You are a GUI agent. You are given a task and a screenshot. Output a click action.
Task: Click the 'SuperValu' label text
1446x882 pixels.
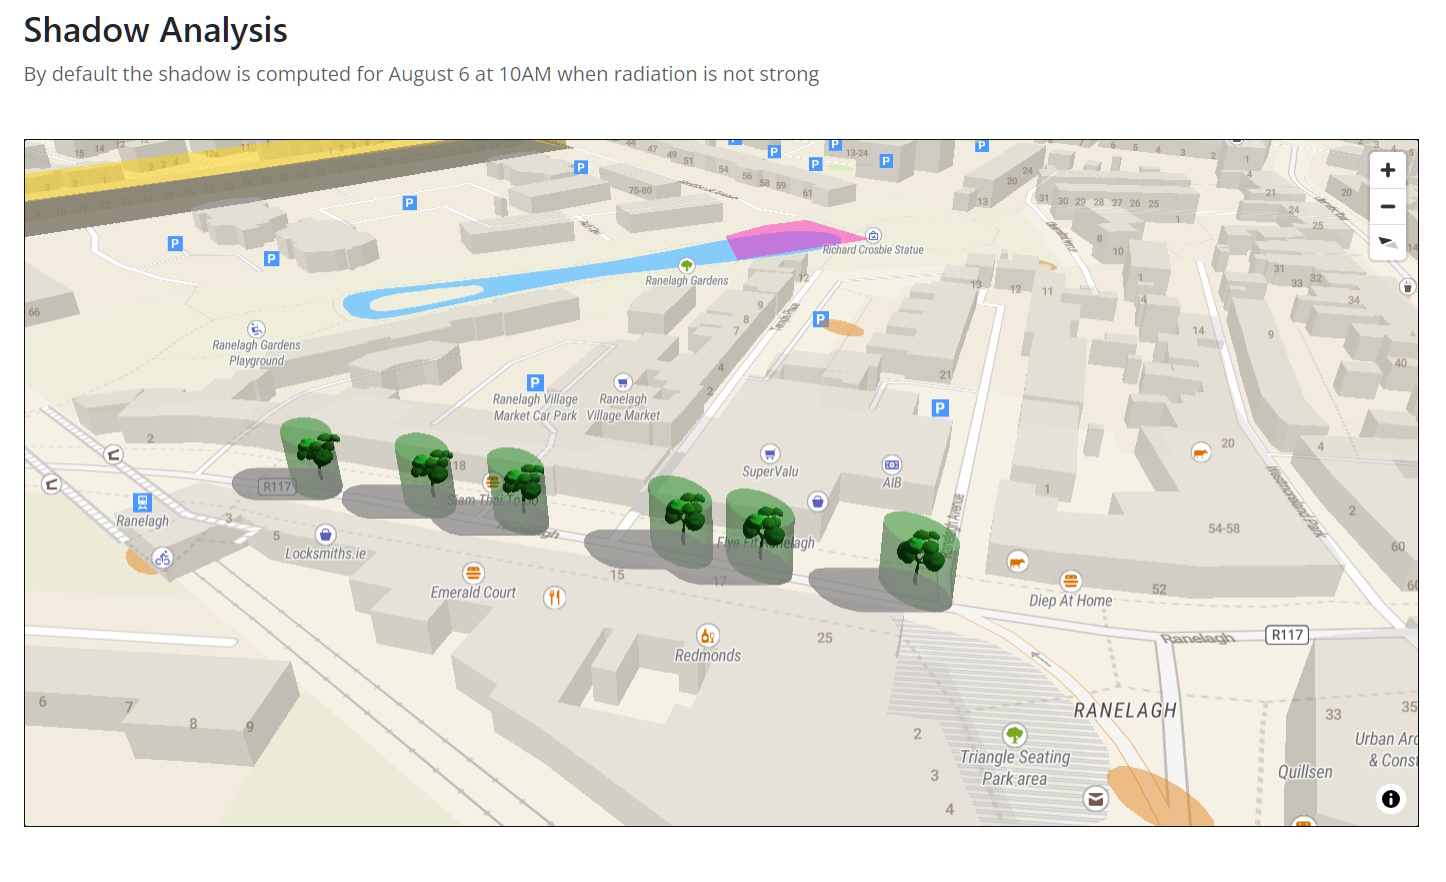click(x=770, y=472)
